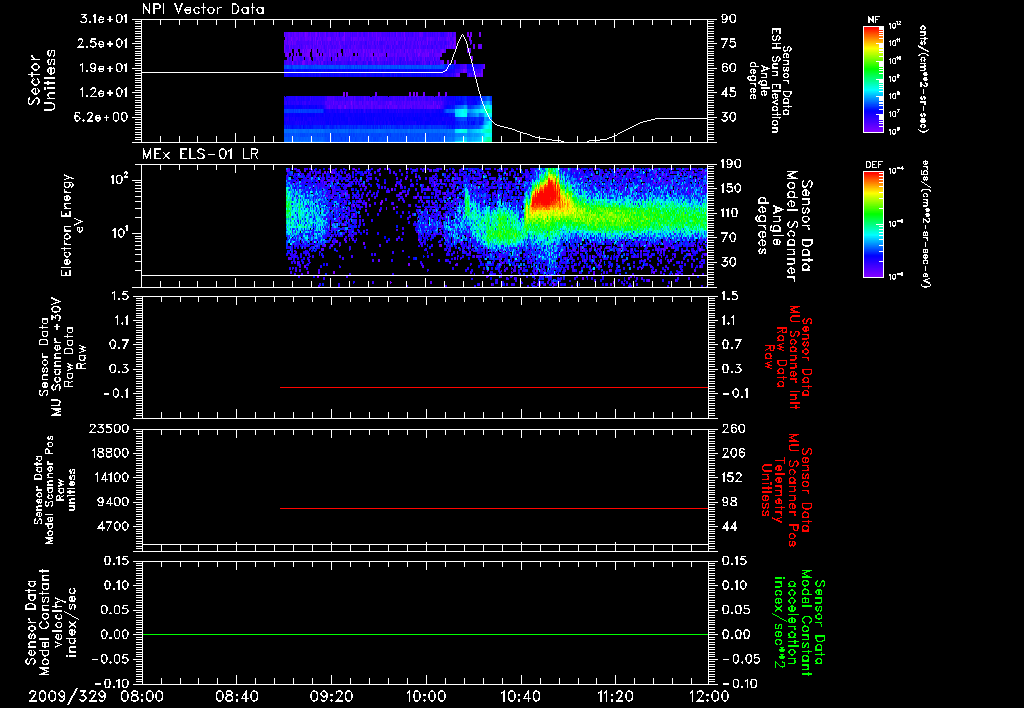The height and width of the screenshot is (708, 1024).
Task: Click the "44" tick label
Action: [729, 526]
